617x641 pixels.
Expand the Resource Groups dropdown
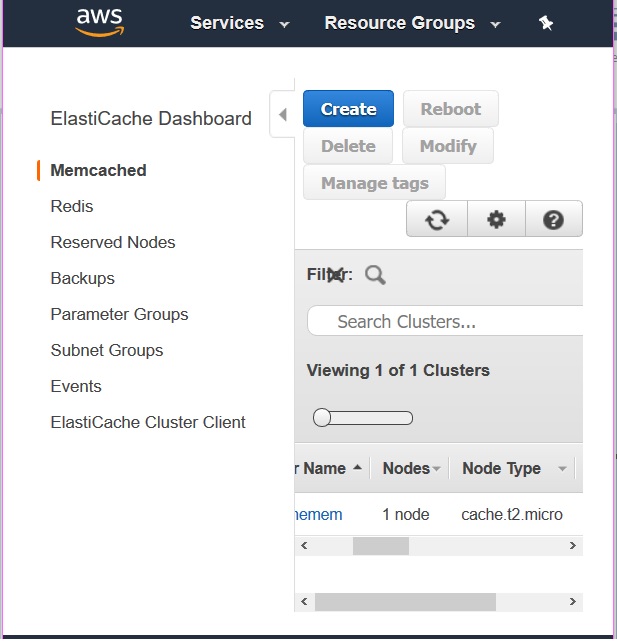(412, 23)
